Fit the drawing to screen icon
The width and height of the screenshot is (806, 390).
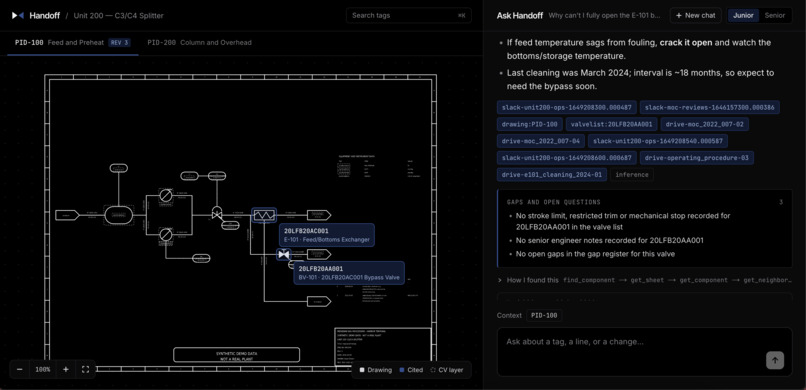(85, 369)
